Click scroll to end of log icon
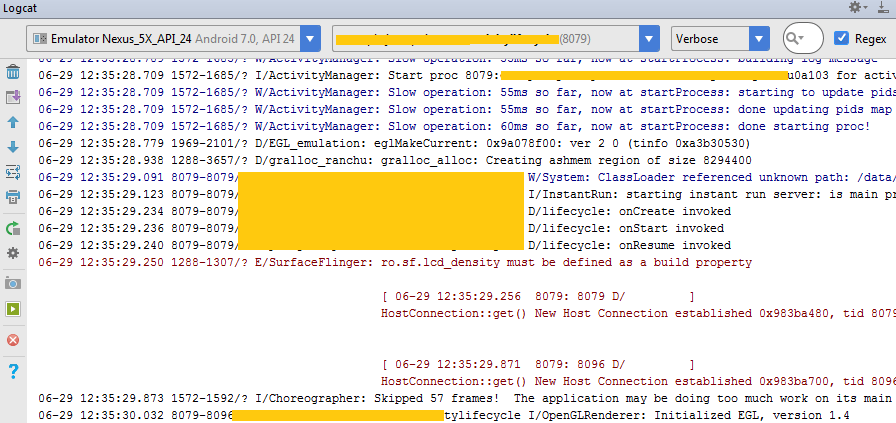896x423 pixels. click(x=13, y=97)
